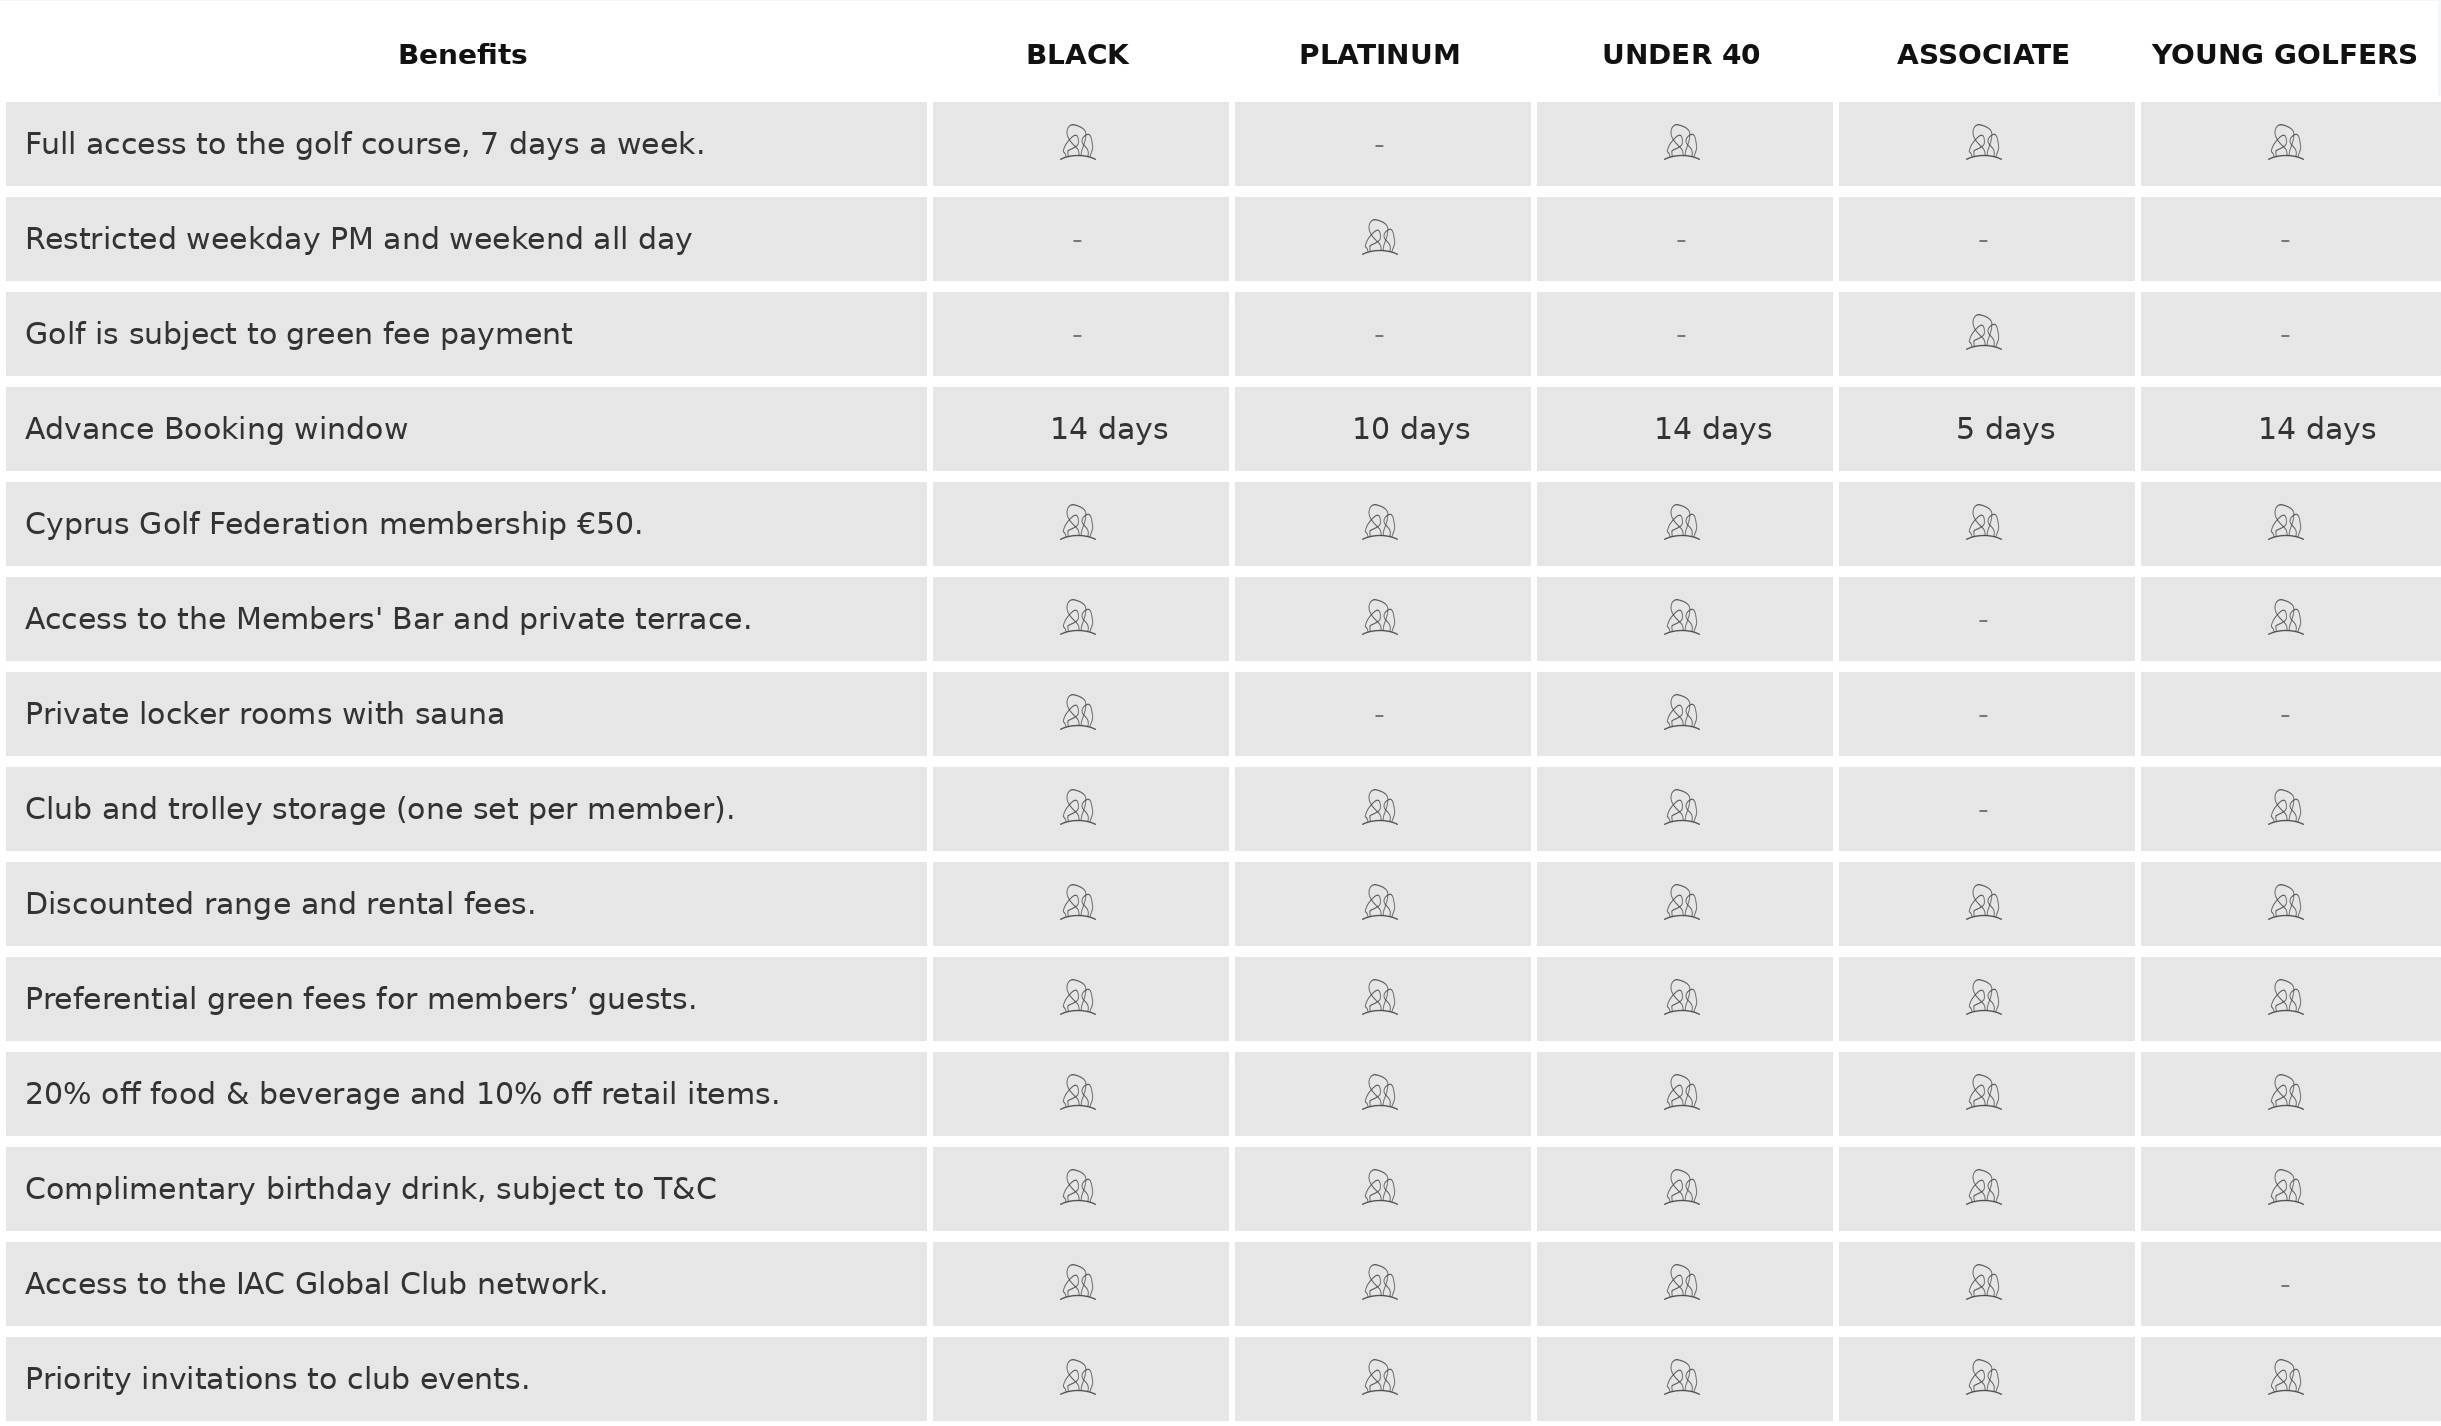
Task: Click the YOUNG GOLFERS icon for 20% off food
Action: pos(2286,1093)
